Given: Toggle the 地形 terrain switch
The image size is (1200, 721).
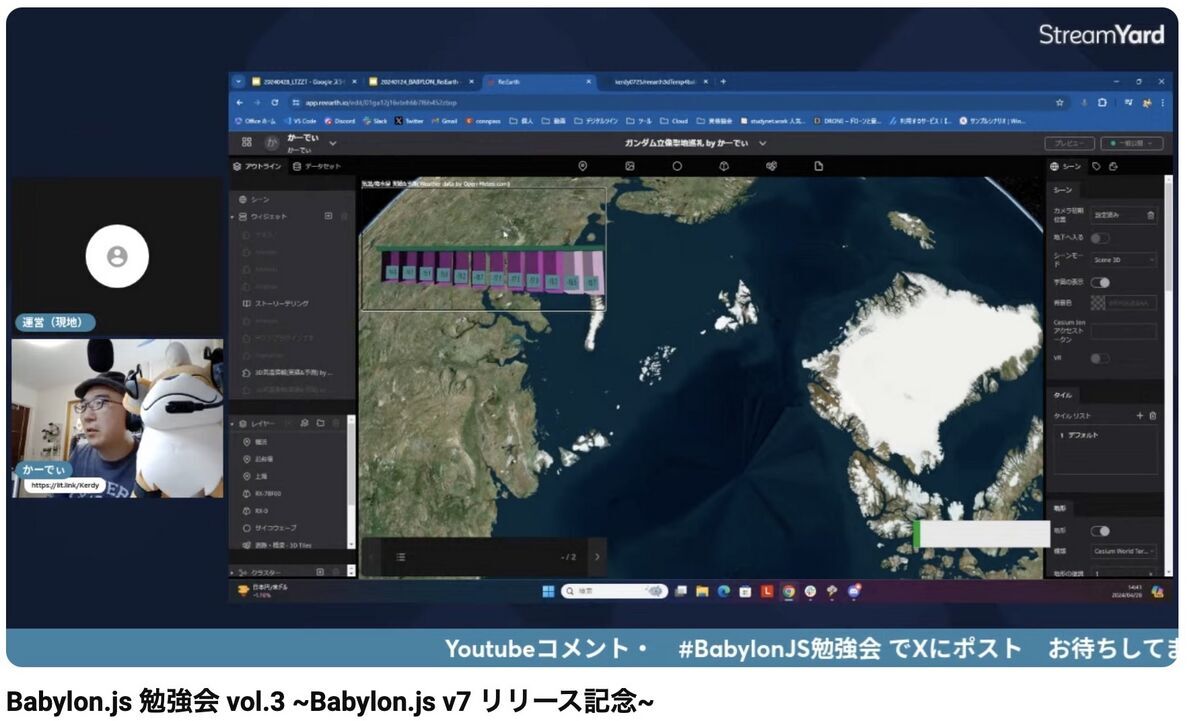Looking at the screenshot, I should [x=1100, y=531].
